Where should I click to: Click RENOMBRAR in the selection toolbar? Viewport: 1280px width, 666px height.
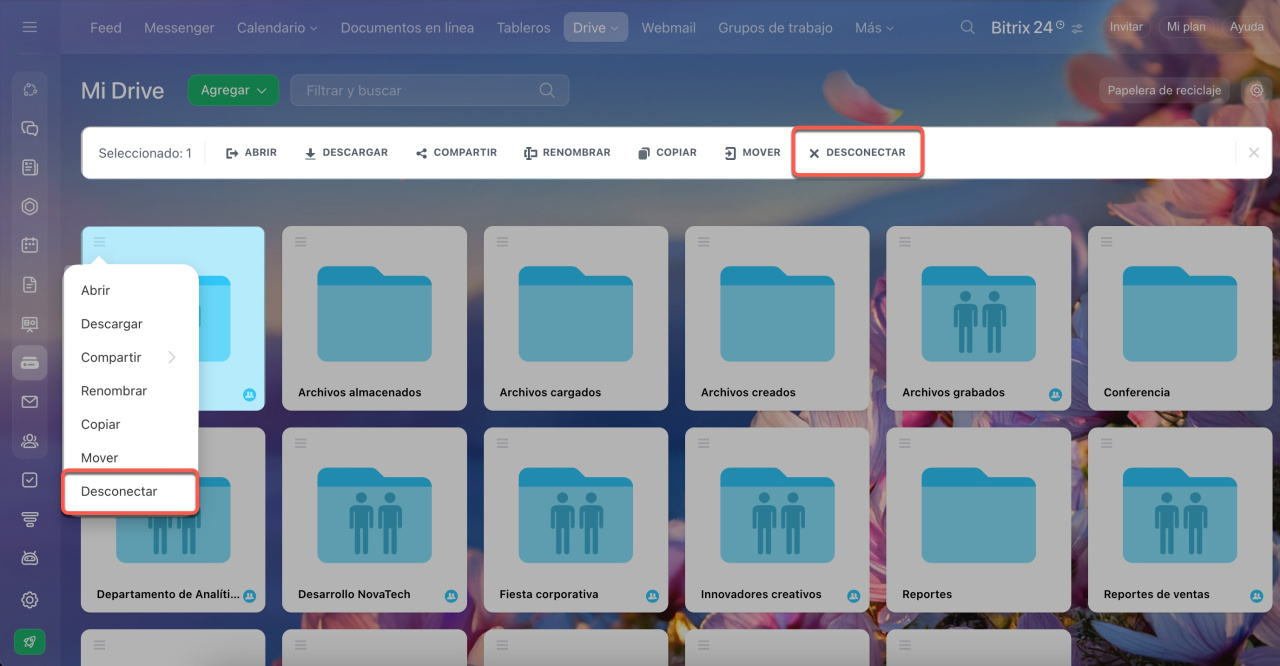click(567, 153)
